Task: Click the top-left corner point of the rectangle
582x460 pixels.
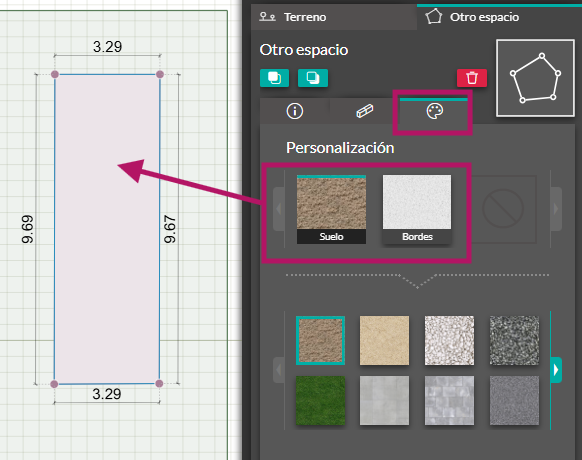Action: coord(55,74)
